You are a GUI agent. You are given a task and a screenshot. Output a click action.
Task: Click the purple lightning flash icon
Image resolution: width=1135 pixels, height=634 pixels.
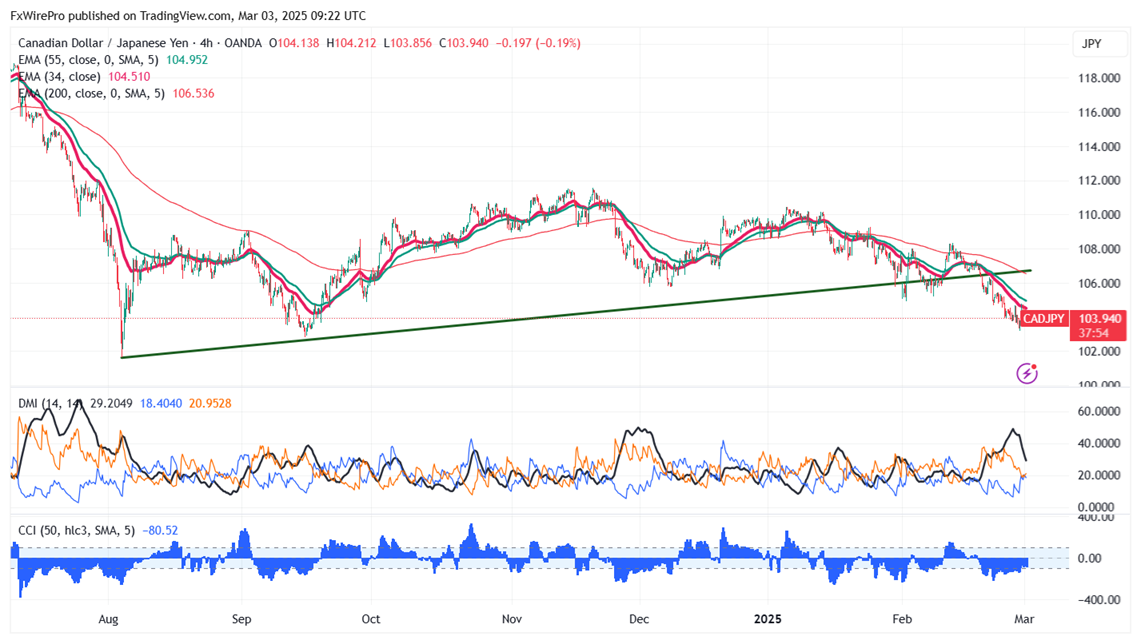click(x=1027, y=373)
